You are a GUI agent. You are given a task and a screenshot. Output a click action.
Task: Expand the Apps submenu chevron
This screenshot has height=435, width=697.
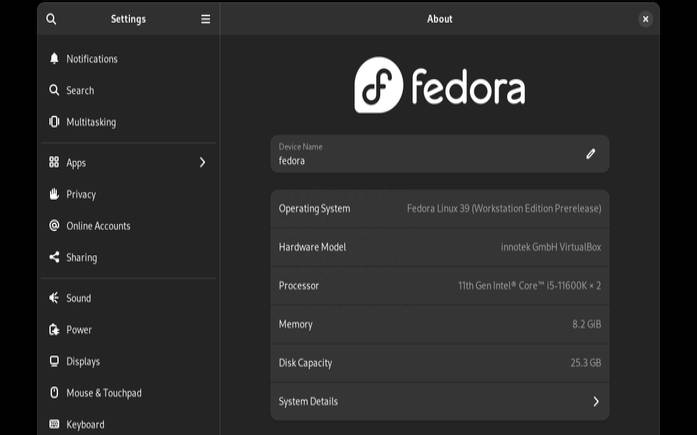(x=202, y=162)
